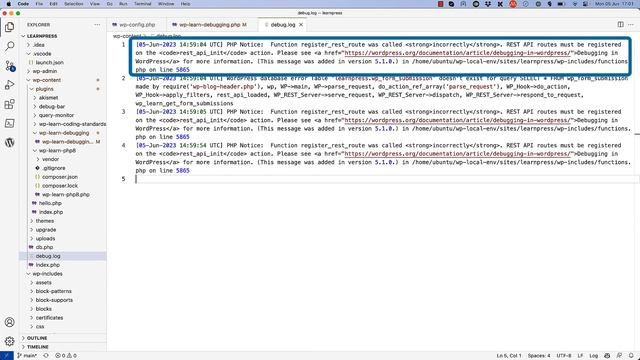Open the Apple menu
This screenshot has width=640, height=360.
click(x=8, y=4)
